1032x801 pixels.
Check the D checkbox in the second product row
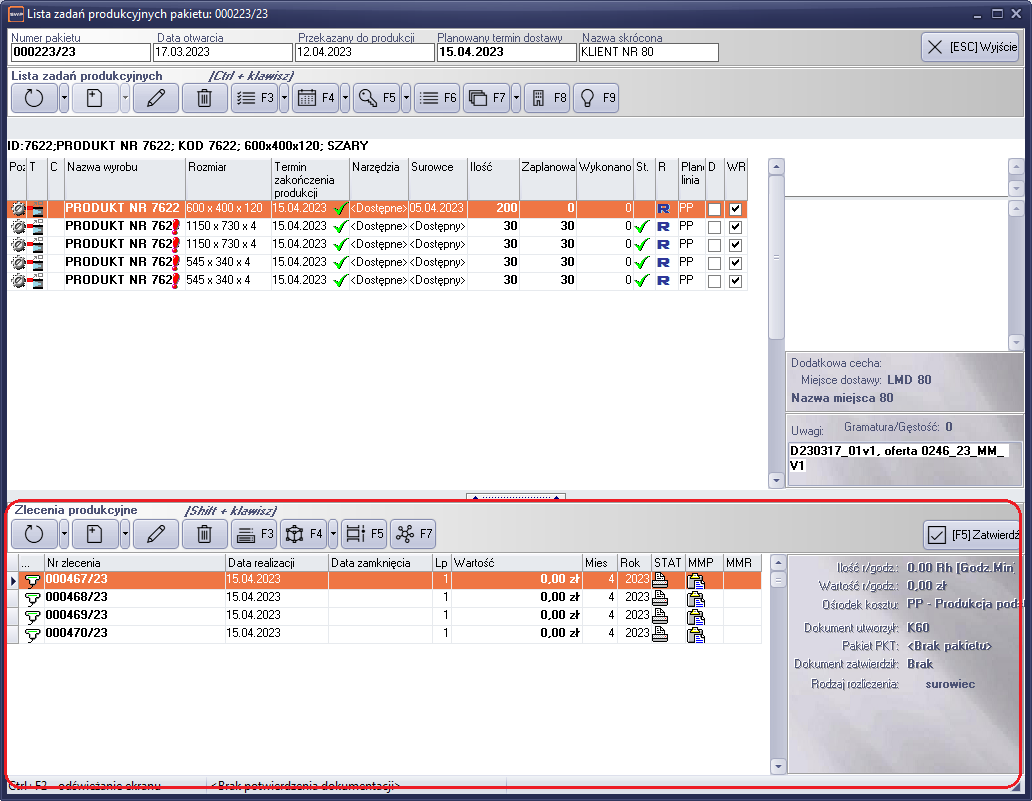pyautogui.click(x=714, y=227)
